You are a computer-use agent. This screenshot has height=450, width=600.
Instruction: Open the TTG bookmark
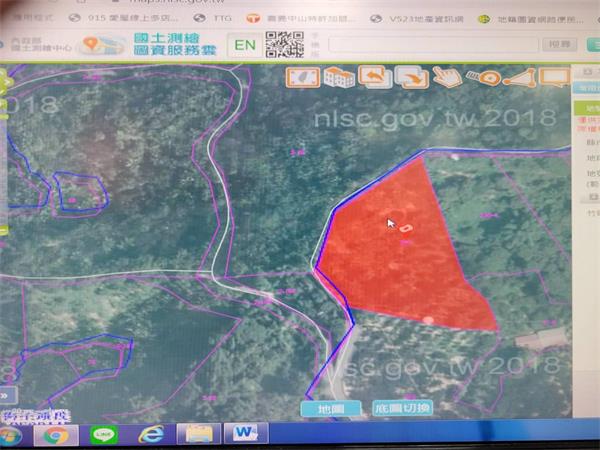pos(213,18)
